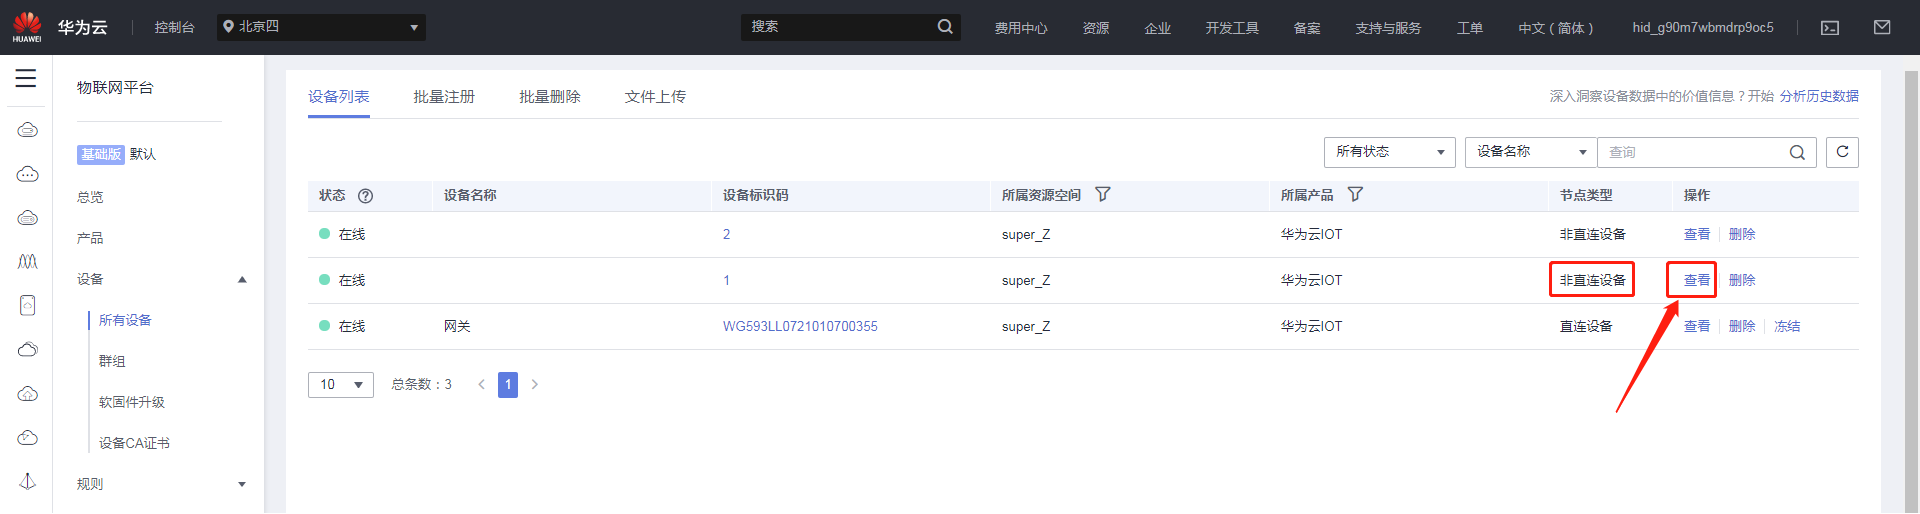The width and height of the screenshot is (1920, 514).
Task: Click the 查询 device search input field
Action: pos(1690,153)
